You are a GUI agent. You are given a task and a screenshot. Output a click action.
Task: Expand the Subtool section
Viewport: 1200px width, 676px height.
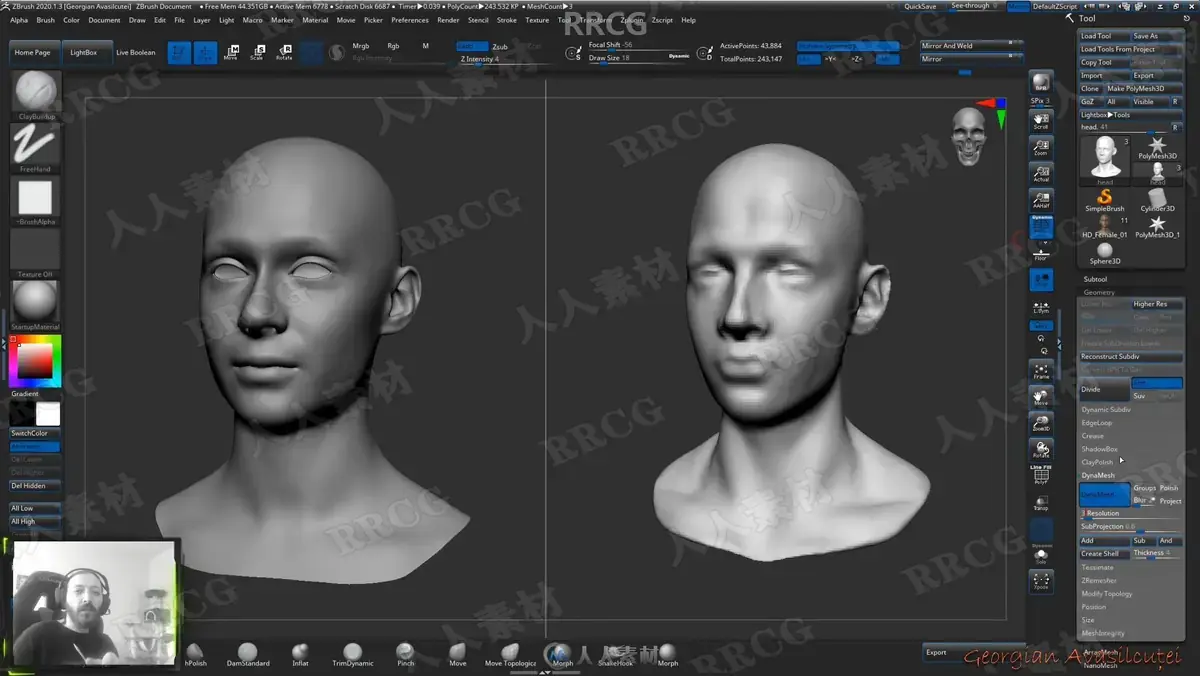pyautogui.click(x=1095, y=279)
